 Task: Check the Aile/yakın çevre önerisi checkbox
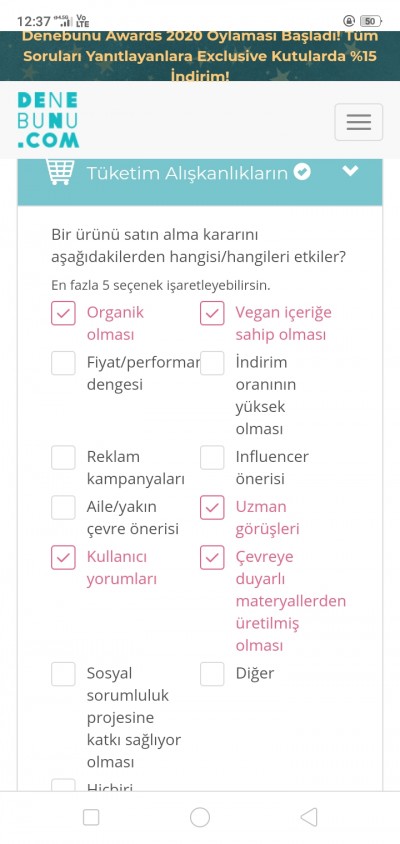63,508
